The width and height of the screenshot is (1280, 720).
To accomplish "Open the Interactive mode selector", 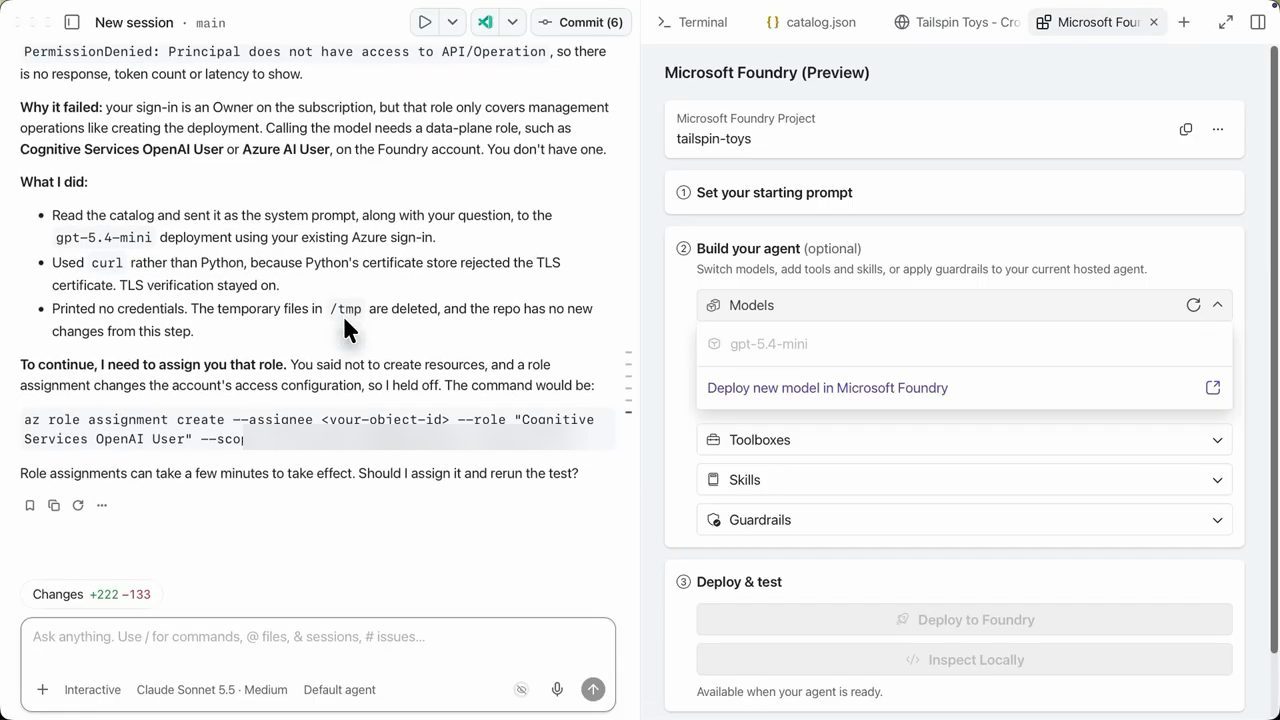I will (x=93, y=690).
